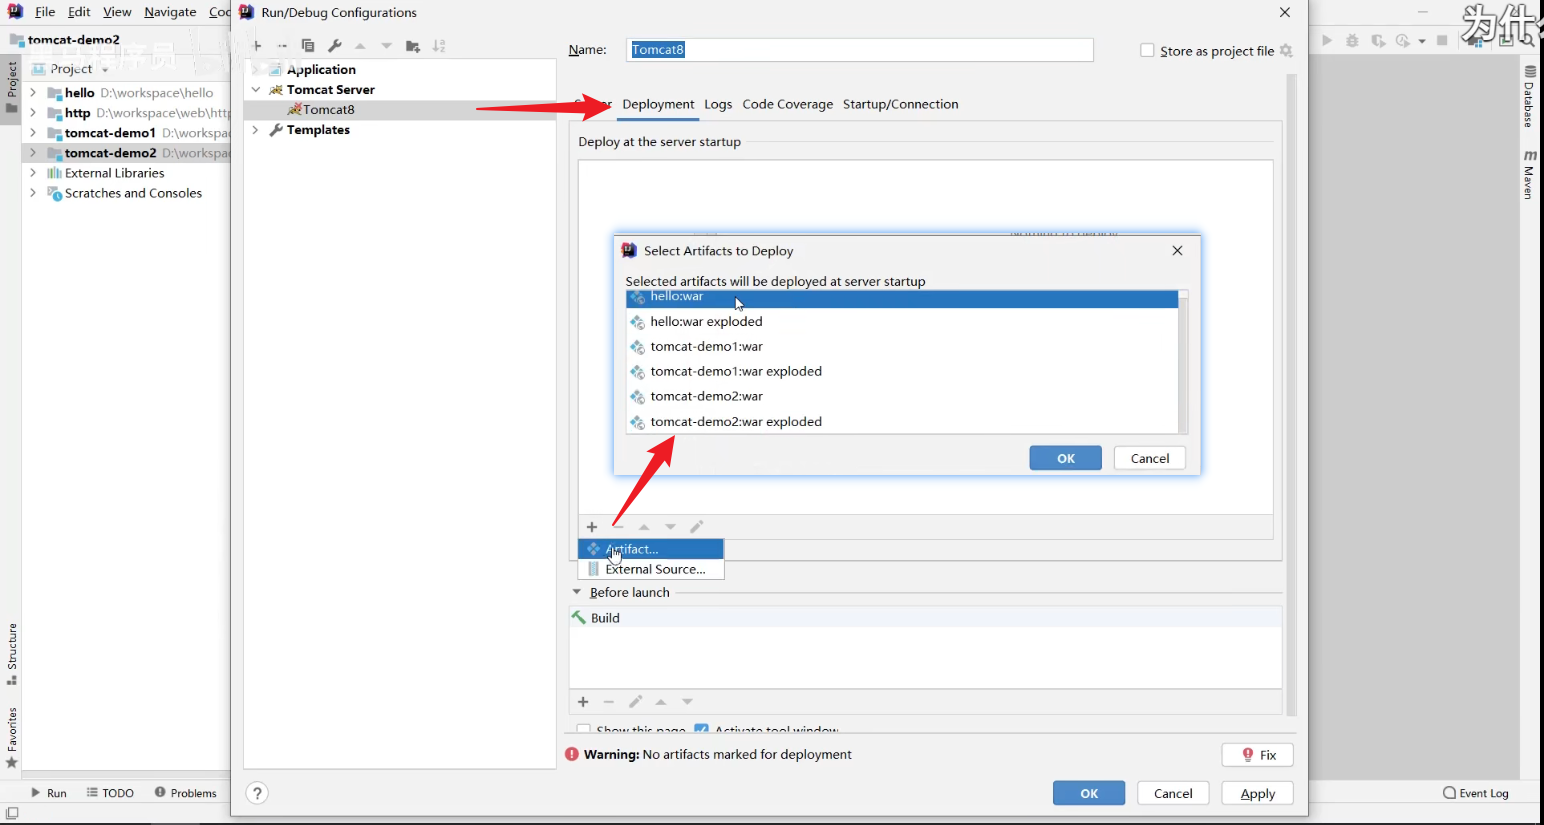Expand External Libraries in project tree
The height and width of the screenshot is (825, 1544).
click(x=33, y=173)
